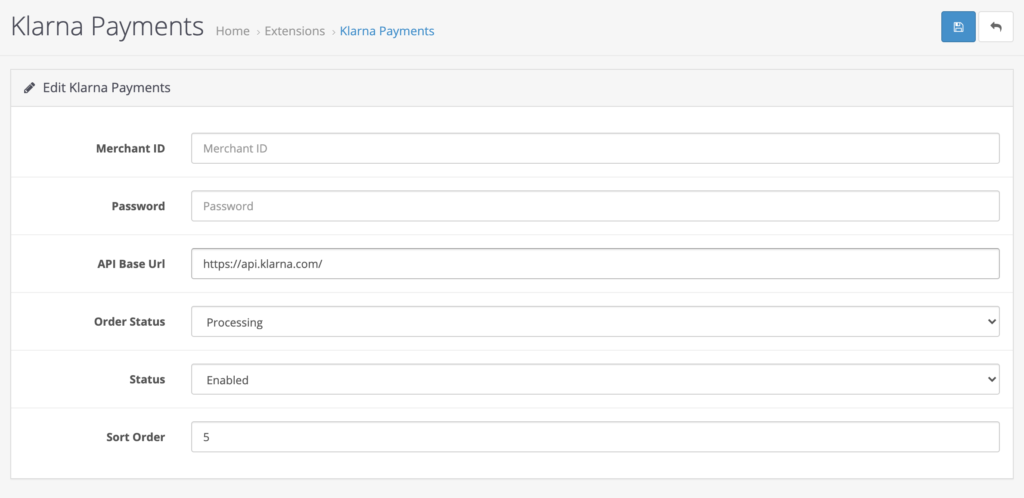Click the Sort Order field containing 5
1024x498 pixels.
click(x=595, y=437)
